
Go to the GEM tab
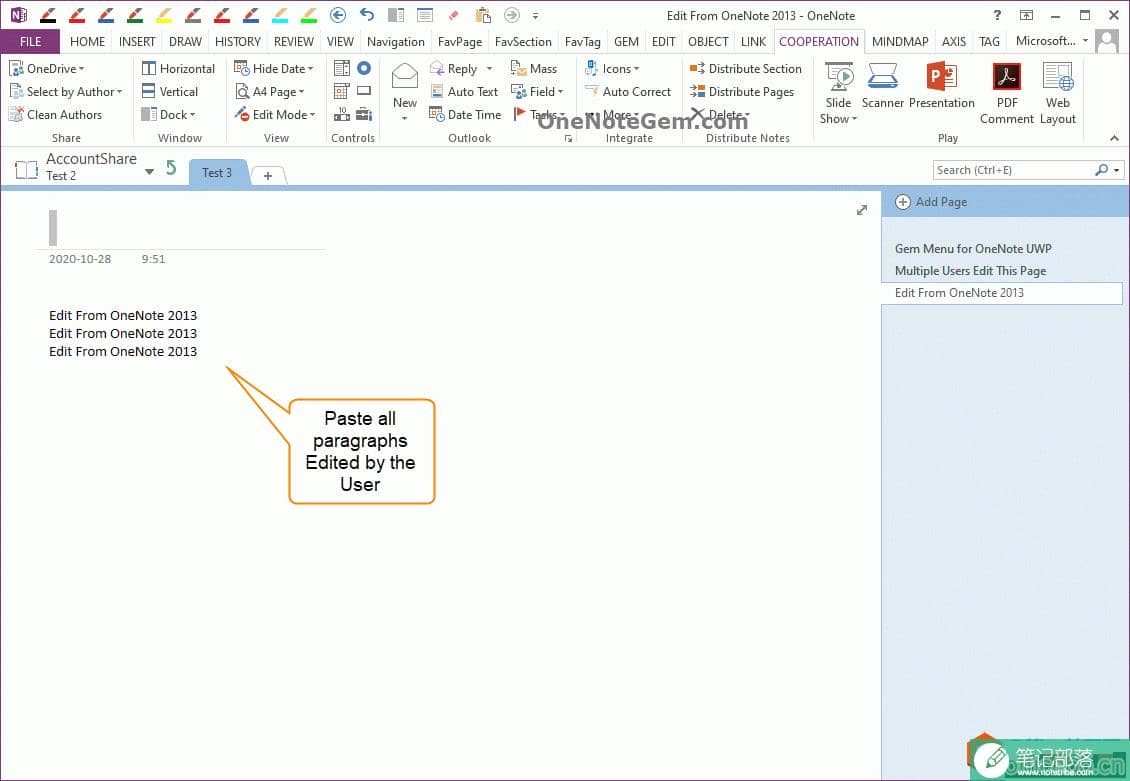[626, 42]
